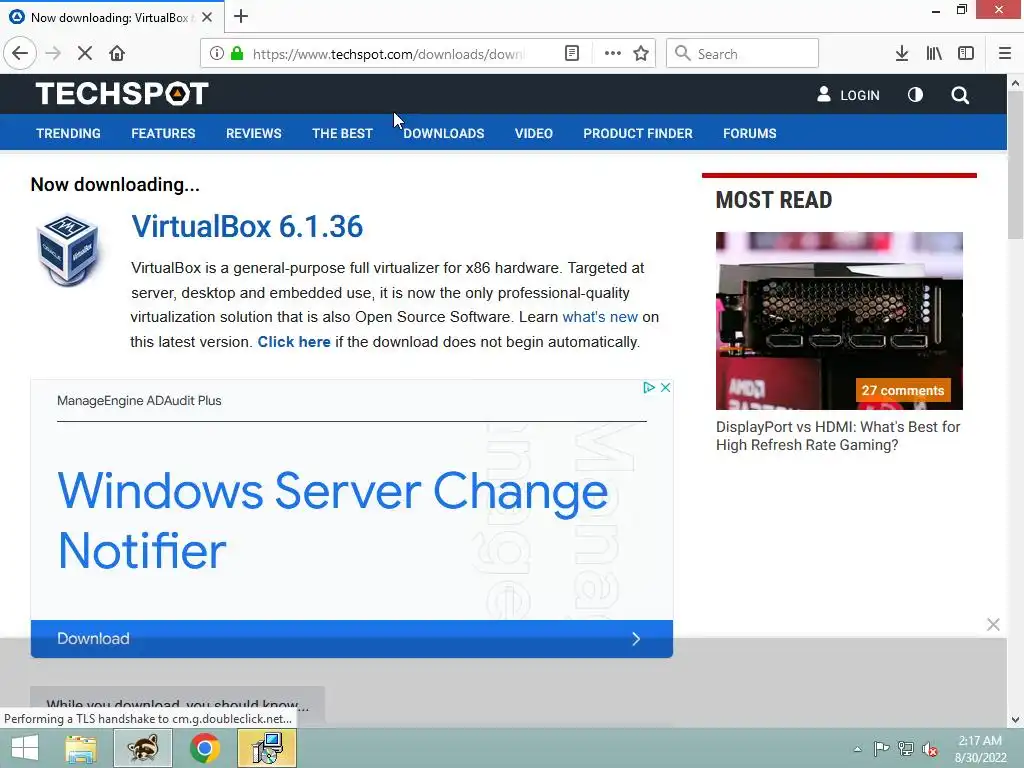The width and height of the screenshot is (1024, 768).
Task: Click the network tray icon
Action: click(x=905, y=749)
